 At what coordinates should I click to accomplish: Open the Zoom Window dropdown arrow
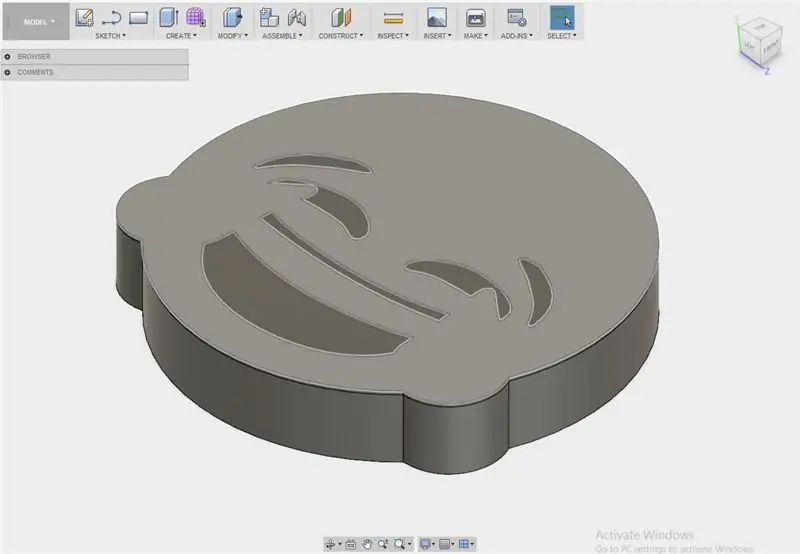coord(409,544)
